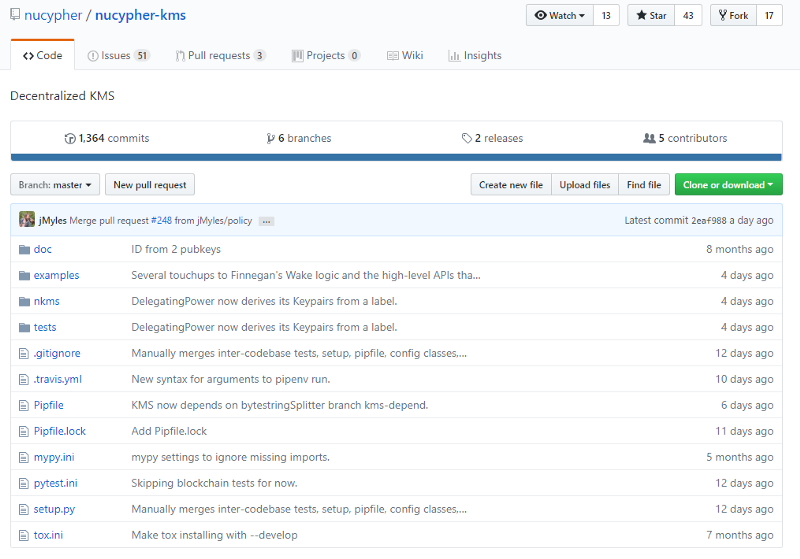Click the file icon next to tox.ini
Viewport: 800px width, 559px height.
[23, 536]
